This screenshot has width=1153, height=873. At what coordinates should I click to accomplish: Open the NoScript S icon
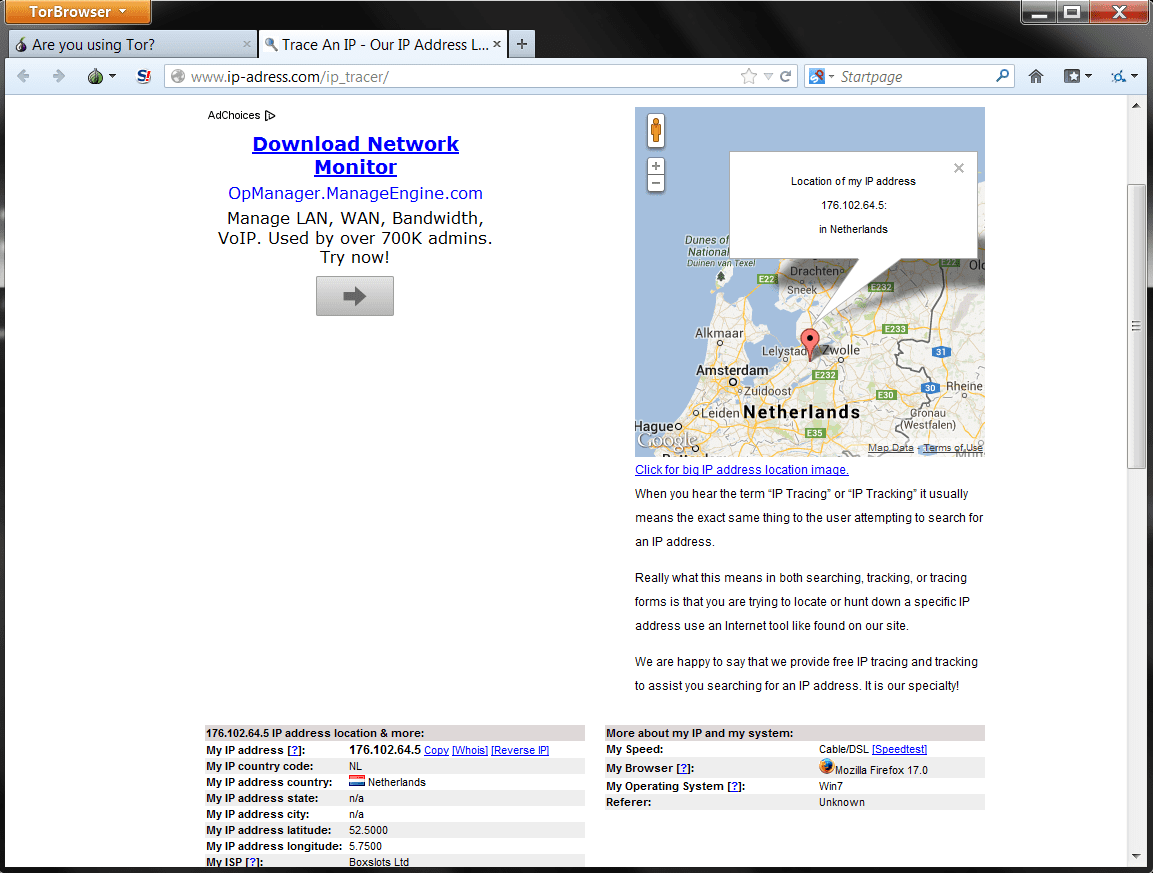tap(144, 76)
